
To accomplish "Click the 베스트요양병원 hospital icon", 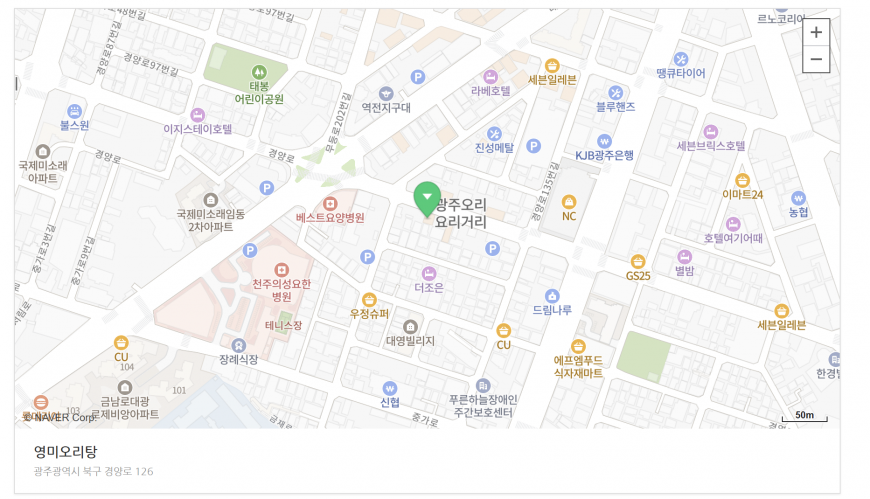I will [330, 204].
